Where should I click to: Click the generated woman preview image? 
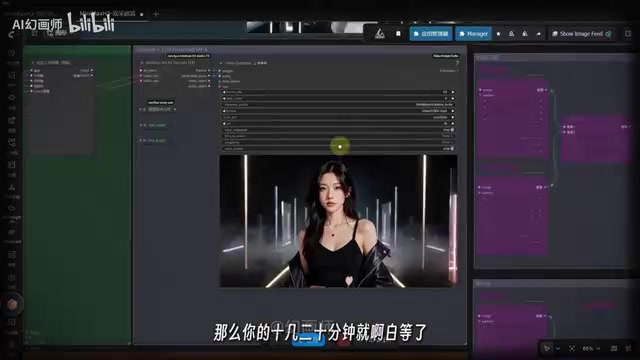[x=338, y=221]
